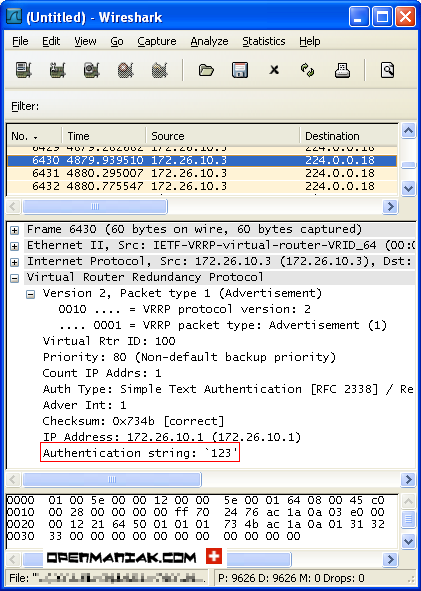Click hex pane scroll down arrow
421x591 pixels.
(409, 542)
